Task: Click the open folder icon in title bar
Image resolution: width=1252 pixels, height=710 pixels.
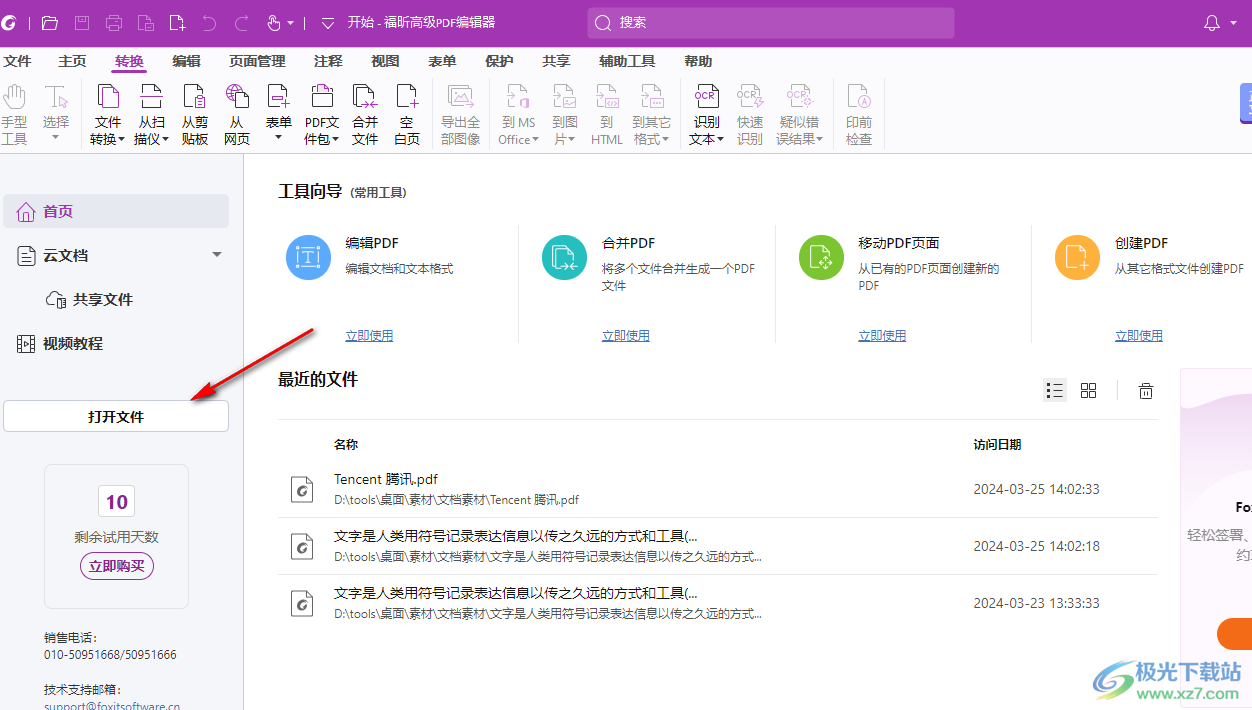Action: 50,23
